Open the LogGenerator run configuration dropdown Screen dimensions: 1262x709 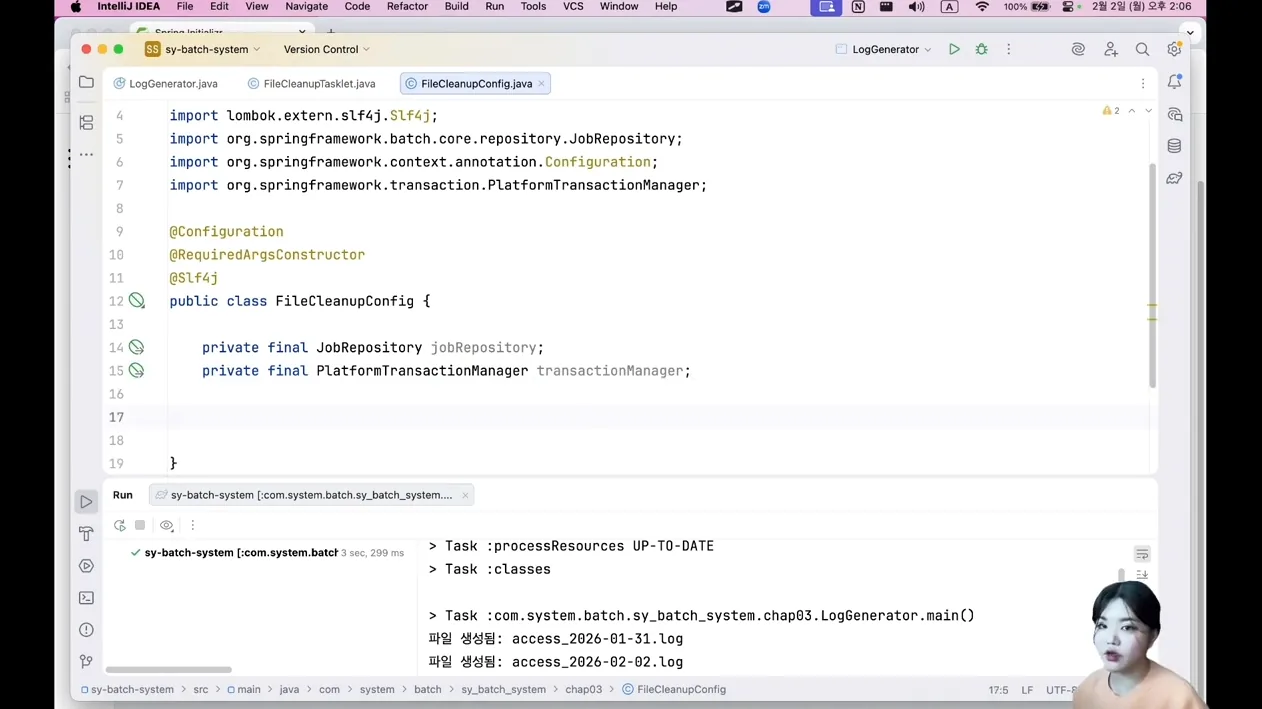[884, 49]
